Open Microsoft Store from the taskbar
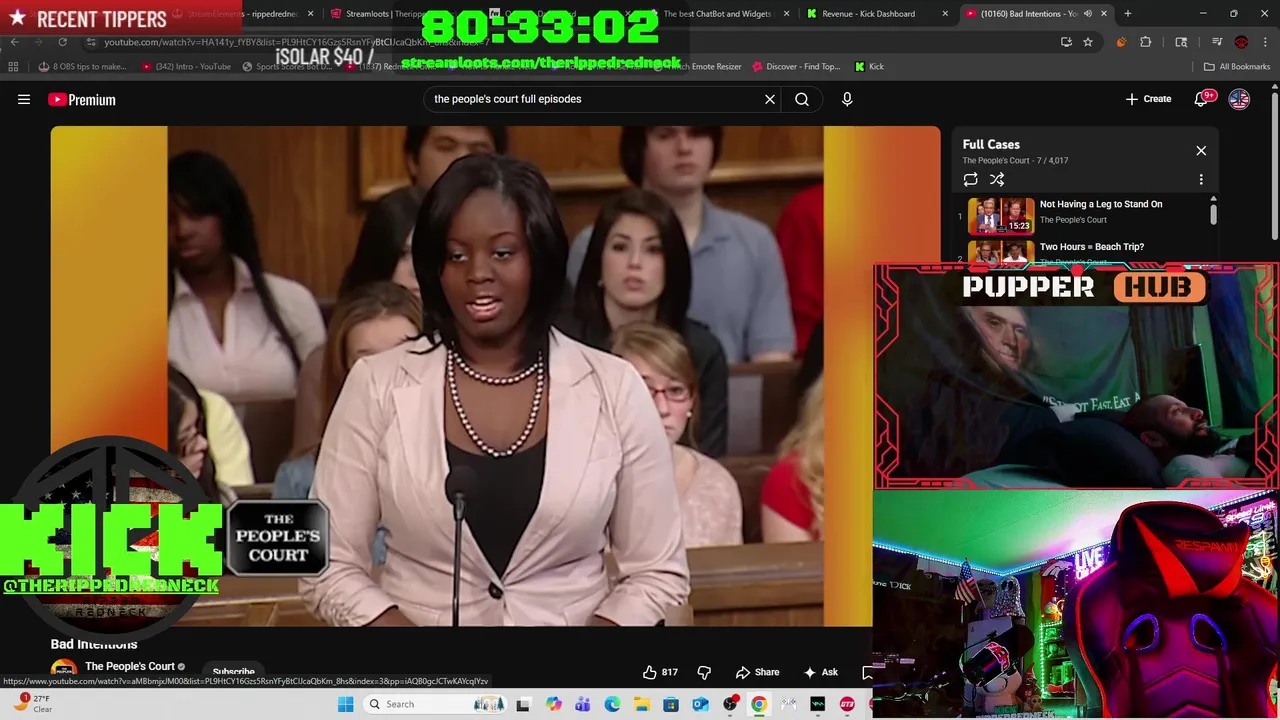Viewport: 1280px width, 720px height. [671, 704]
